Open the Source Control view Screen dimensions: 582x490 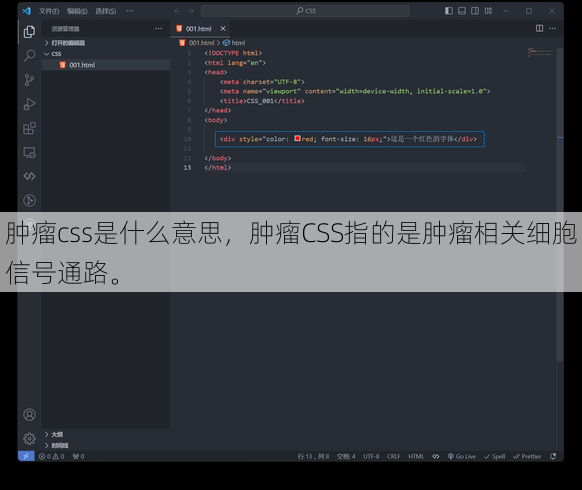coord(29,80)
